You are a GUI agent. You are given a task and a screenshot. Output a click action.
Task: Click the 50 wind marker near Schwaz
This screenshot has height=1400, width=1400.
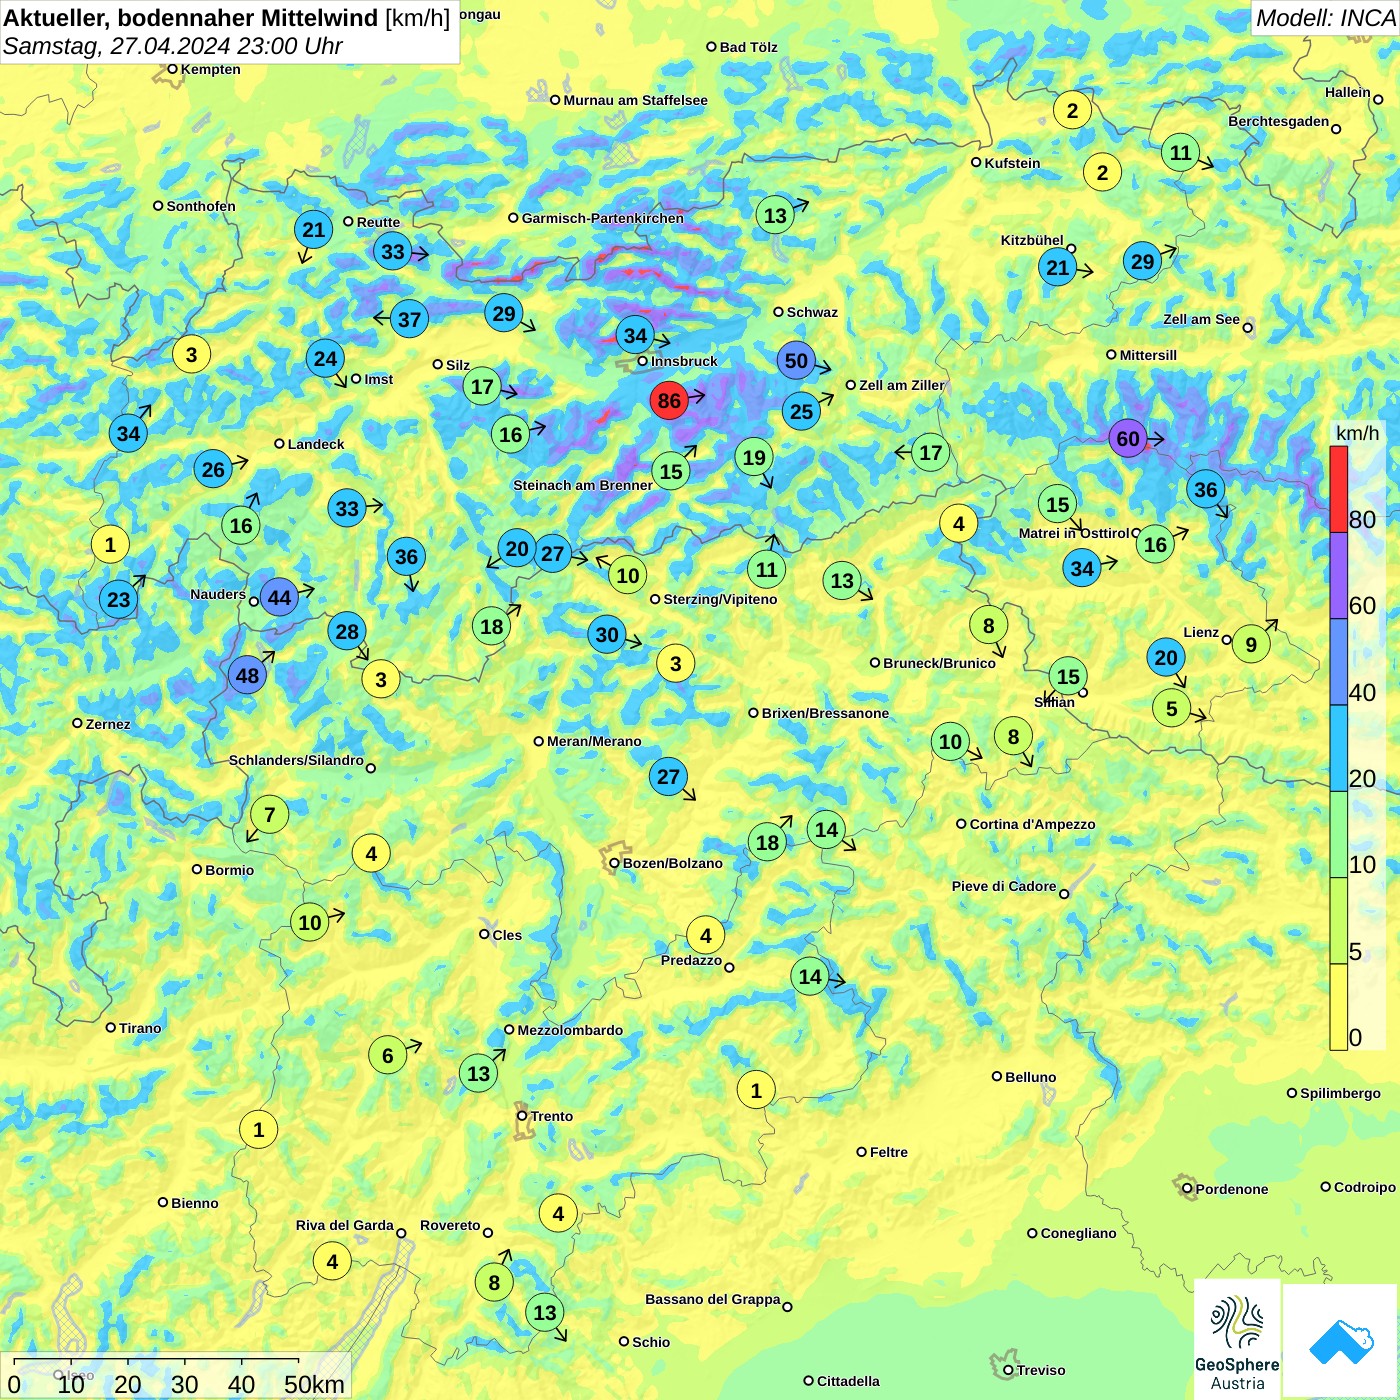pyautogui.click(x=796, y=361)
